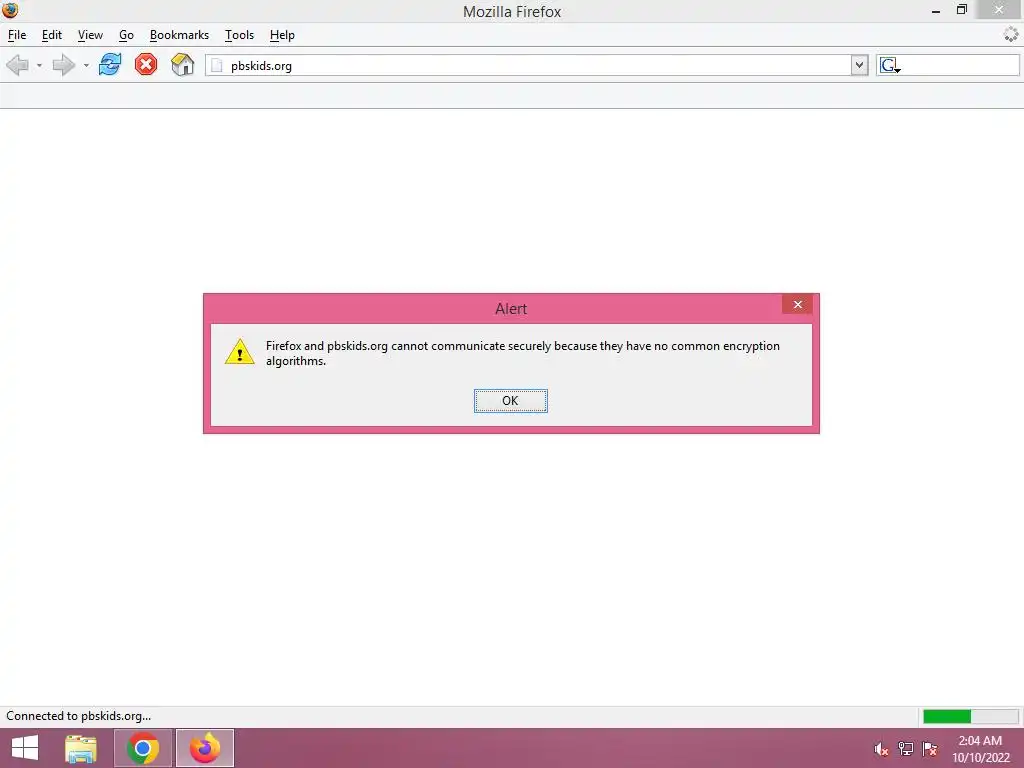Select the Firefox taskbar button
The width and height of the screenshot is (1024, 768).
(x=205, y=748)
